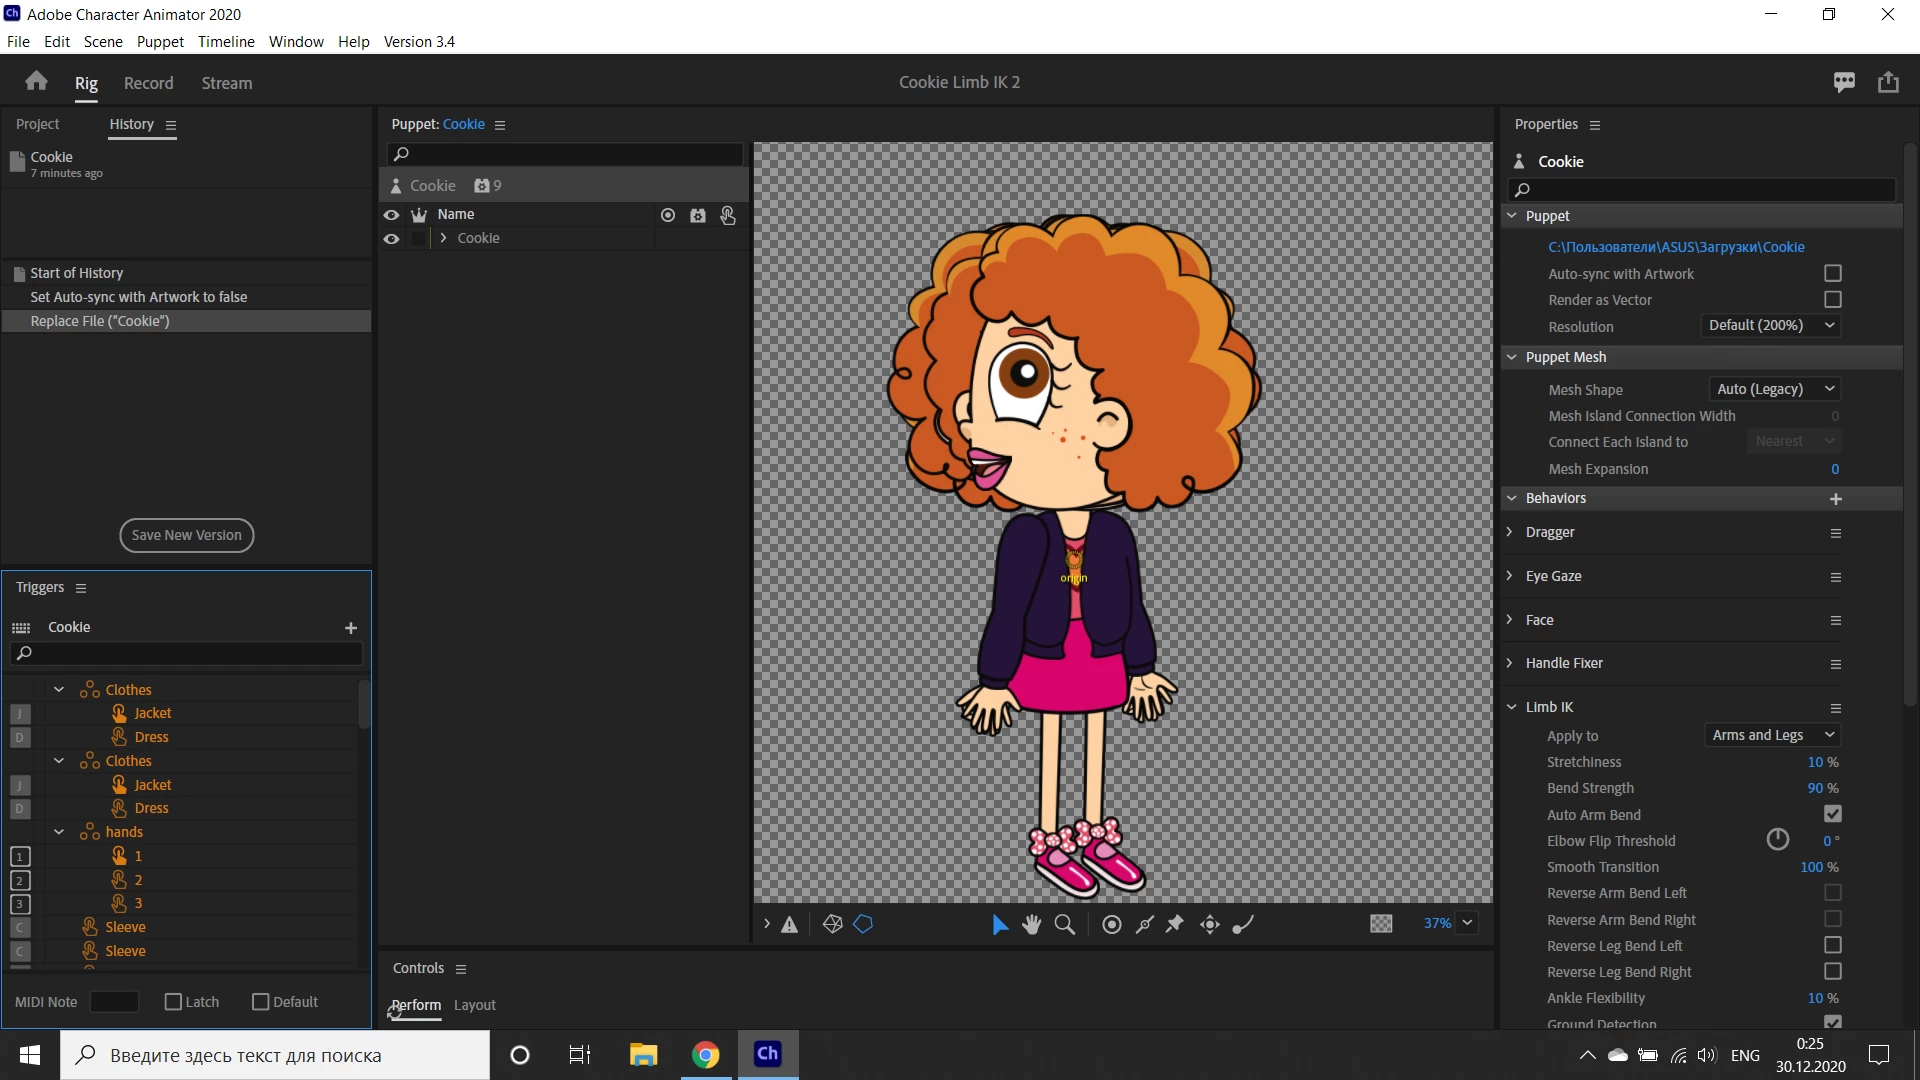
Task: Select the Hand tool
Action: (1032, 925)
